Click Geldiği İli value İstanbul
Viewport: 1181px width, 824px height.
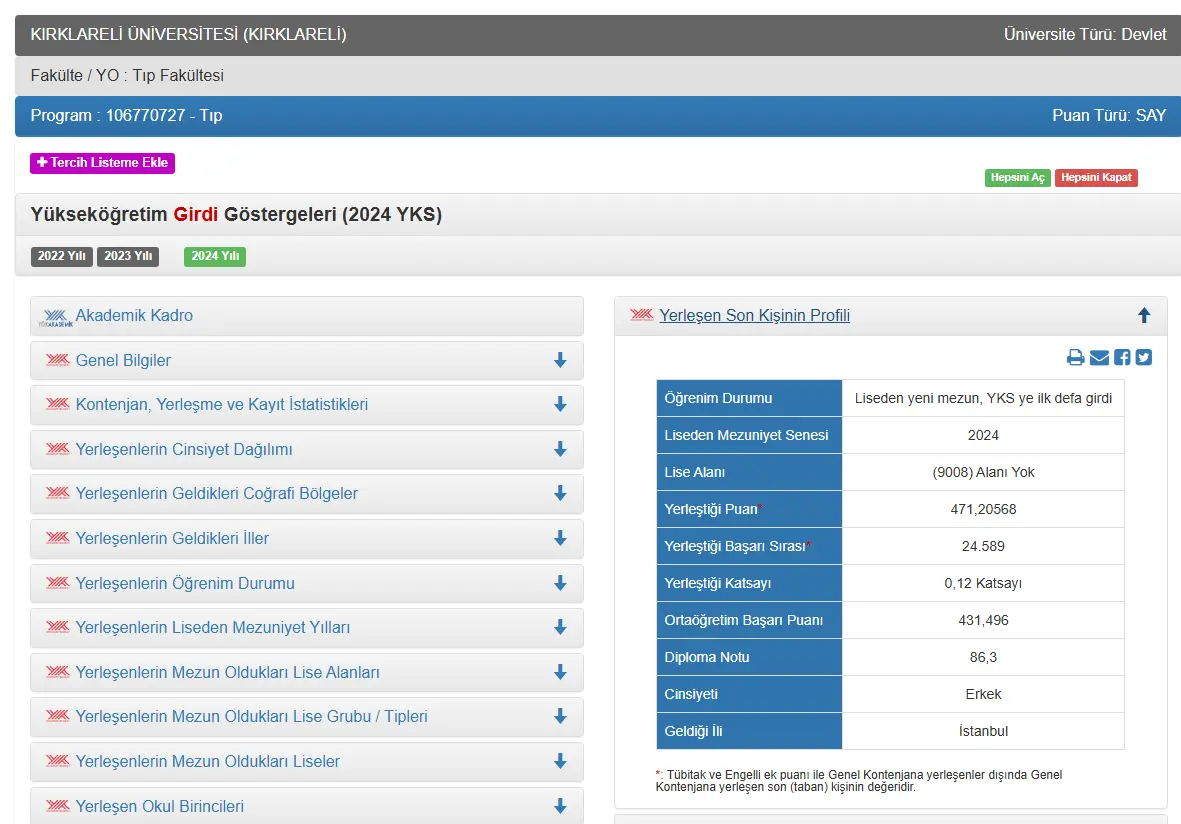[x=983, y=731]
